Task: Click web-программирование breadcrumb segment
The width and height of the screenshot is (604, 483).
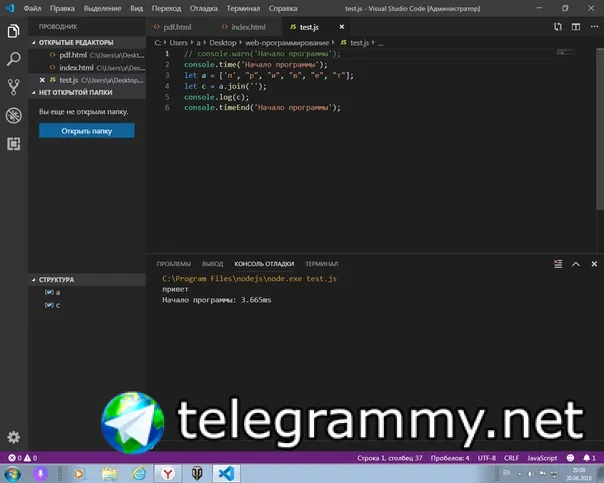Action: click(287, 43)
